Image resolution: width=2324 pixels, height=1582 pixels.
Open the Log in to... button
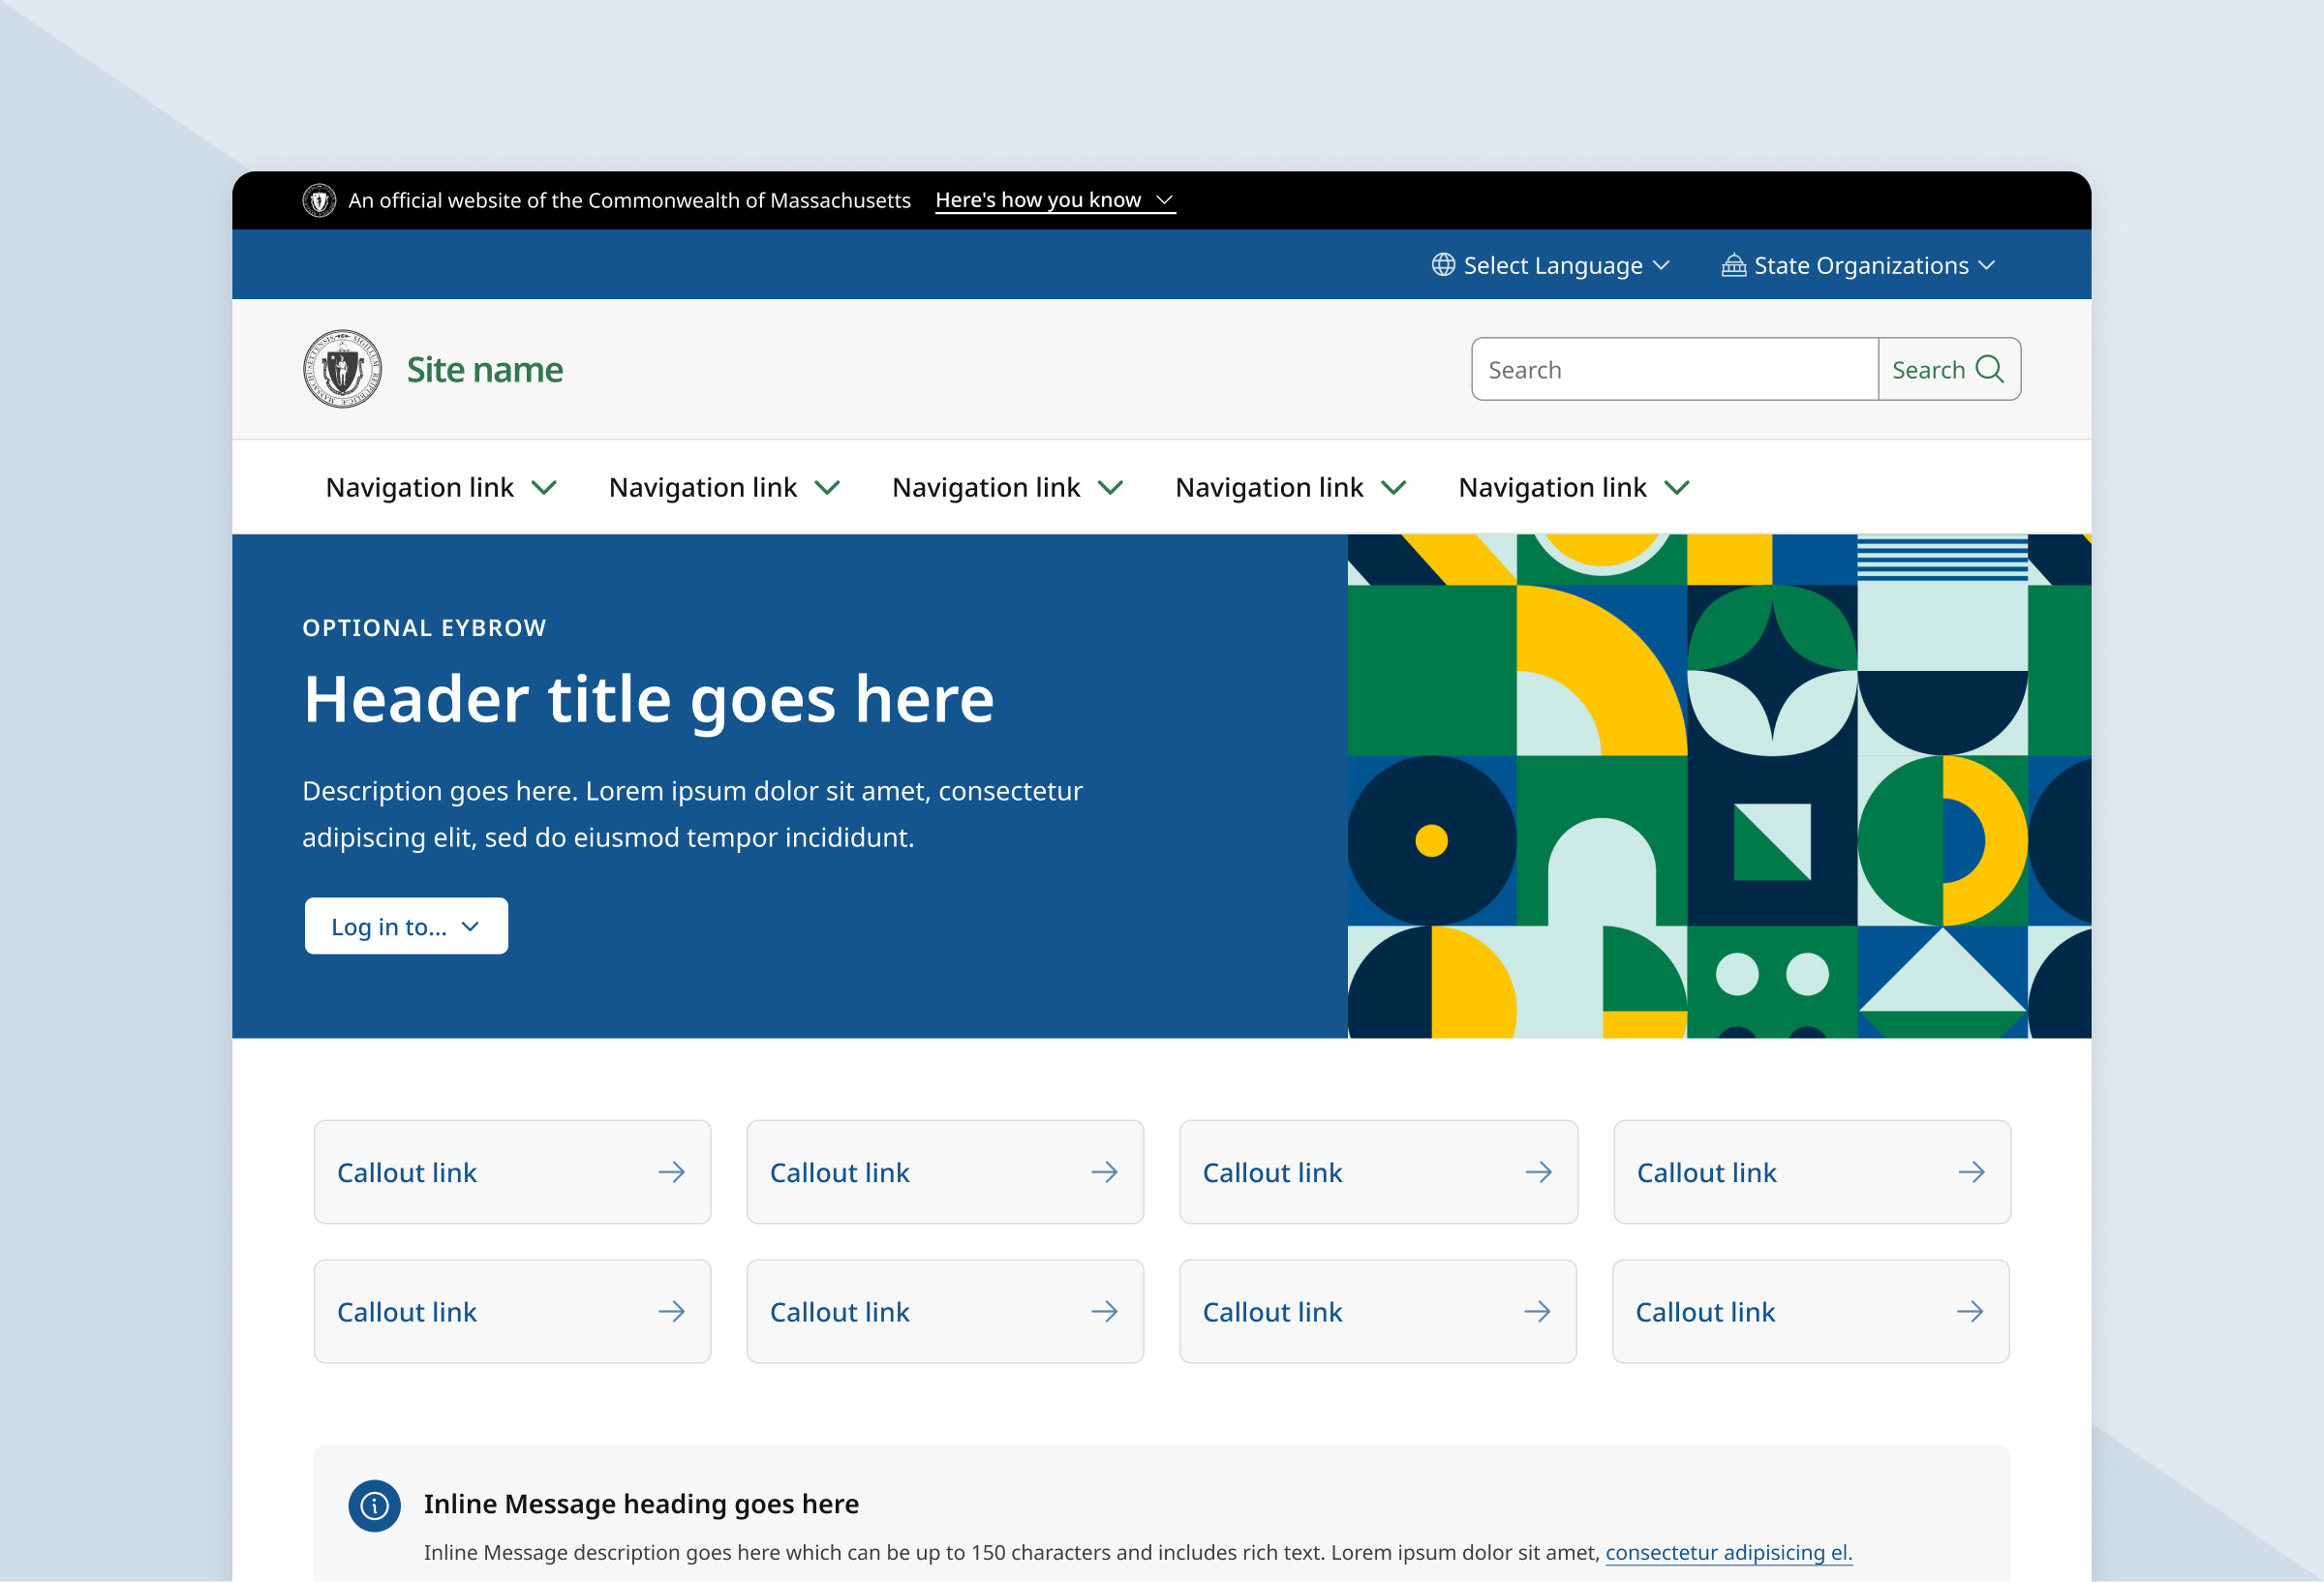pyautogui.click(x=406, y=925)
